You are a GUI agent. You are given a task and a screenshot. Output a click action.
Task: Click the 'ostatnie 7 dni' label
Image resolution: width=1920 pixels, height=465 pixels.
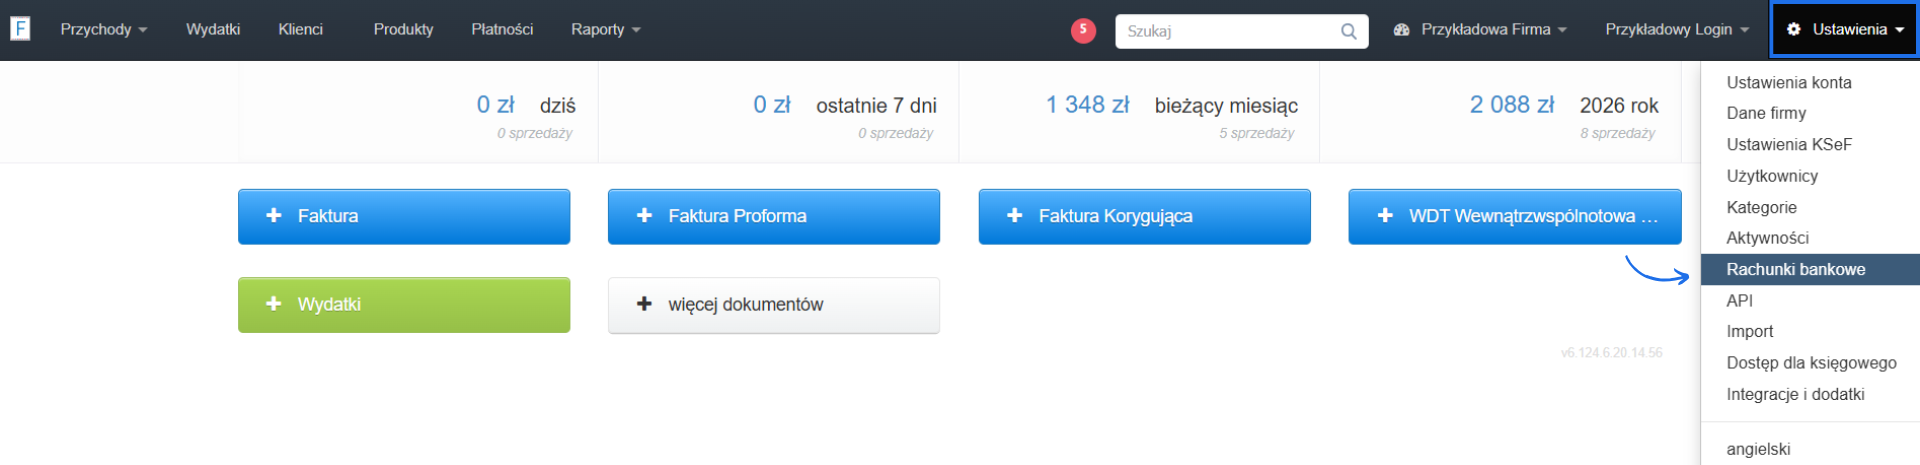(876, 105)
